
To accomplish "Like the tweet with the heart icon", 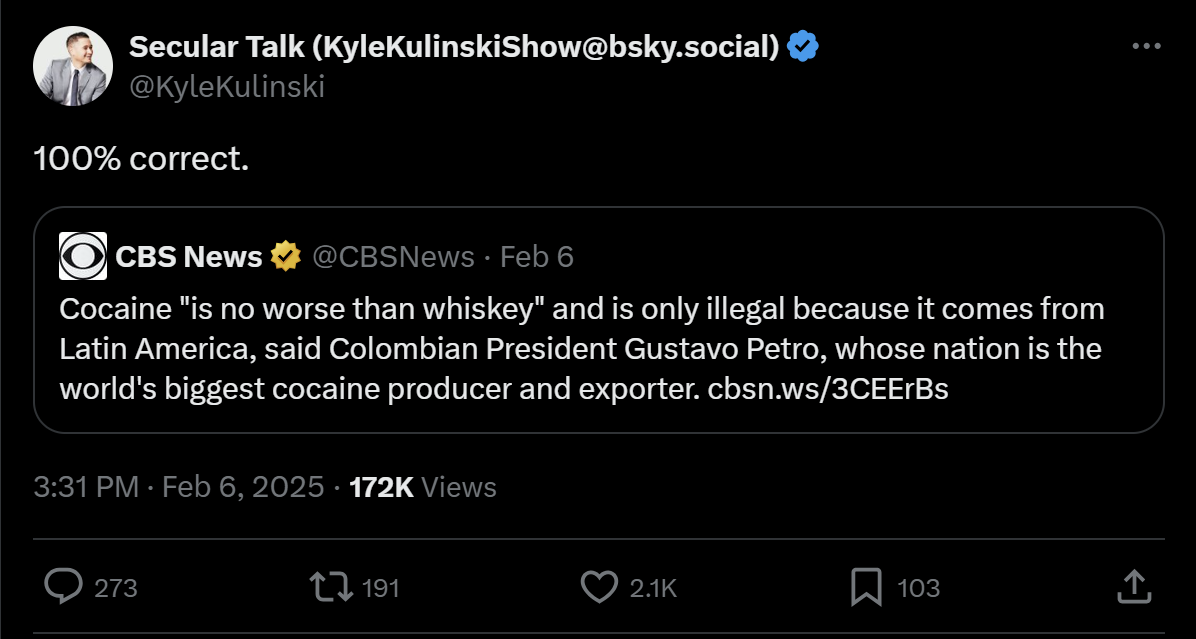I will point(598,587).
